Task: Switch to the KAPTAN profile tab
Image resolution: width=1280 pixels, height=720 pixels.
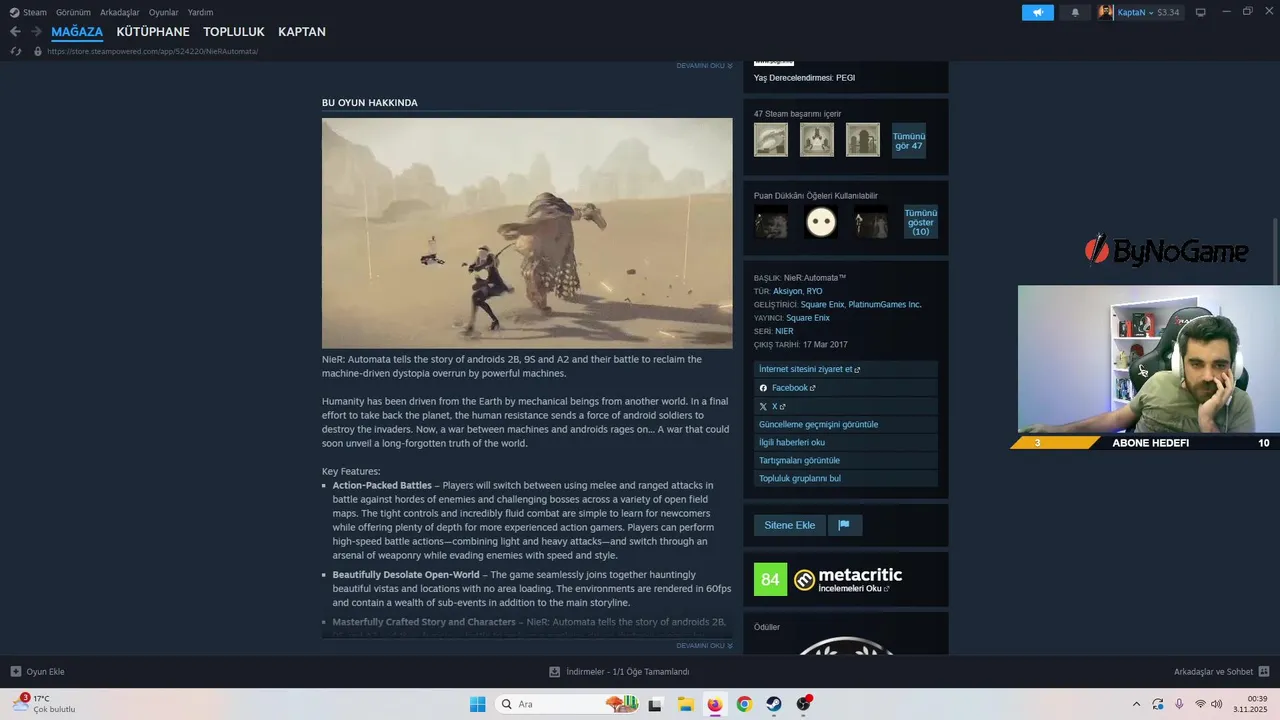Action: (x=302, y=32)
